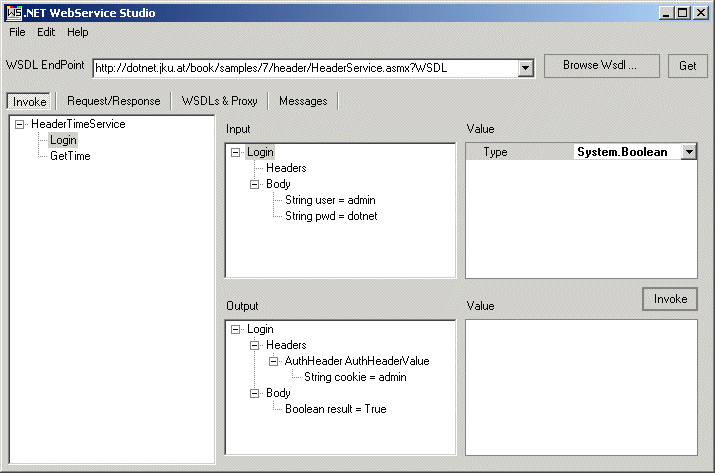Select Body in the Input tree

click(x=278, y=184)
